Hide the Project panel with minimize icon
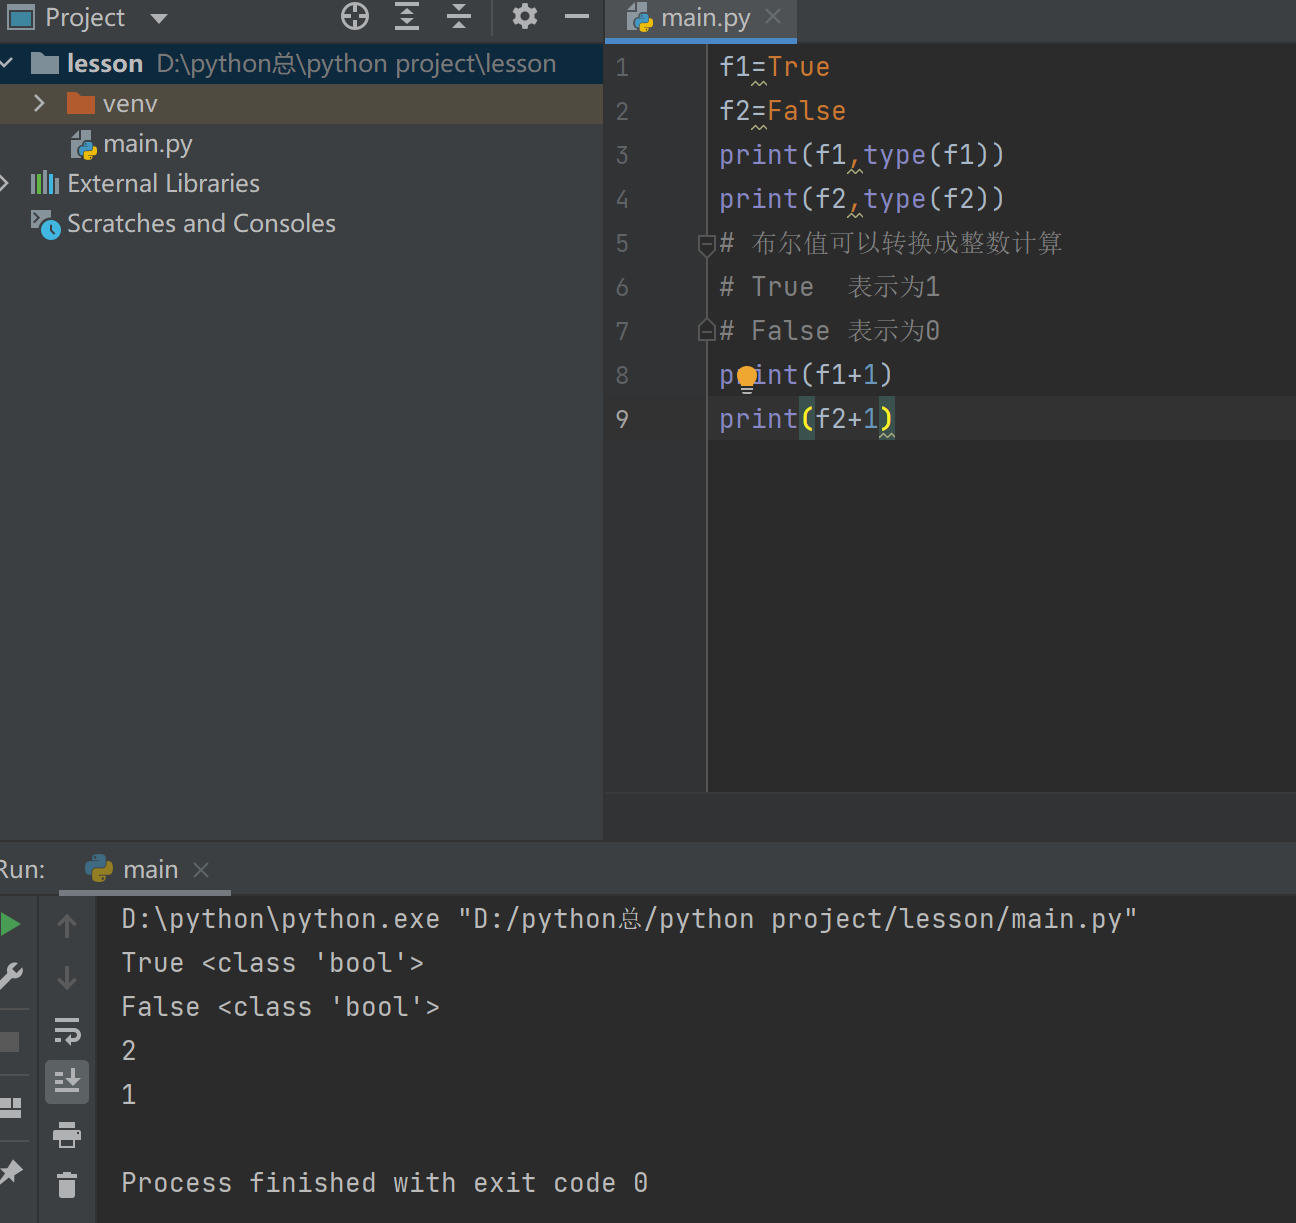1296x1223 pixels. point(577,16)
